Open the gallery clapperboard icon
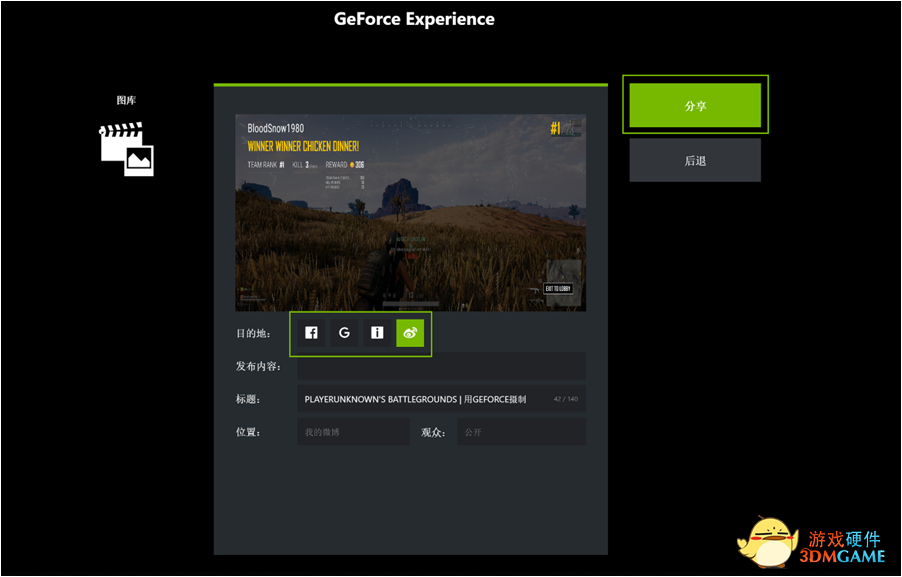The image size is (902, 577). pos(127,148)
